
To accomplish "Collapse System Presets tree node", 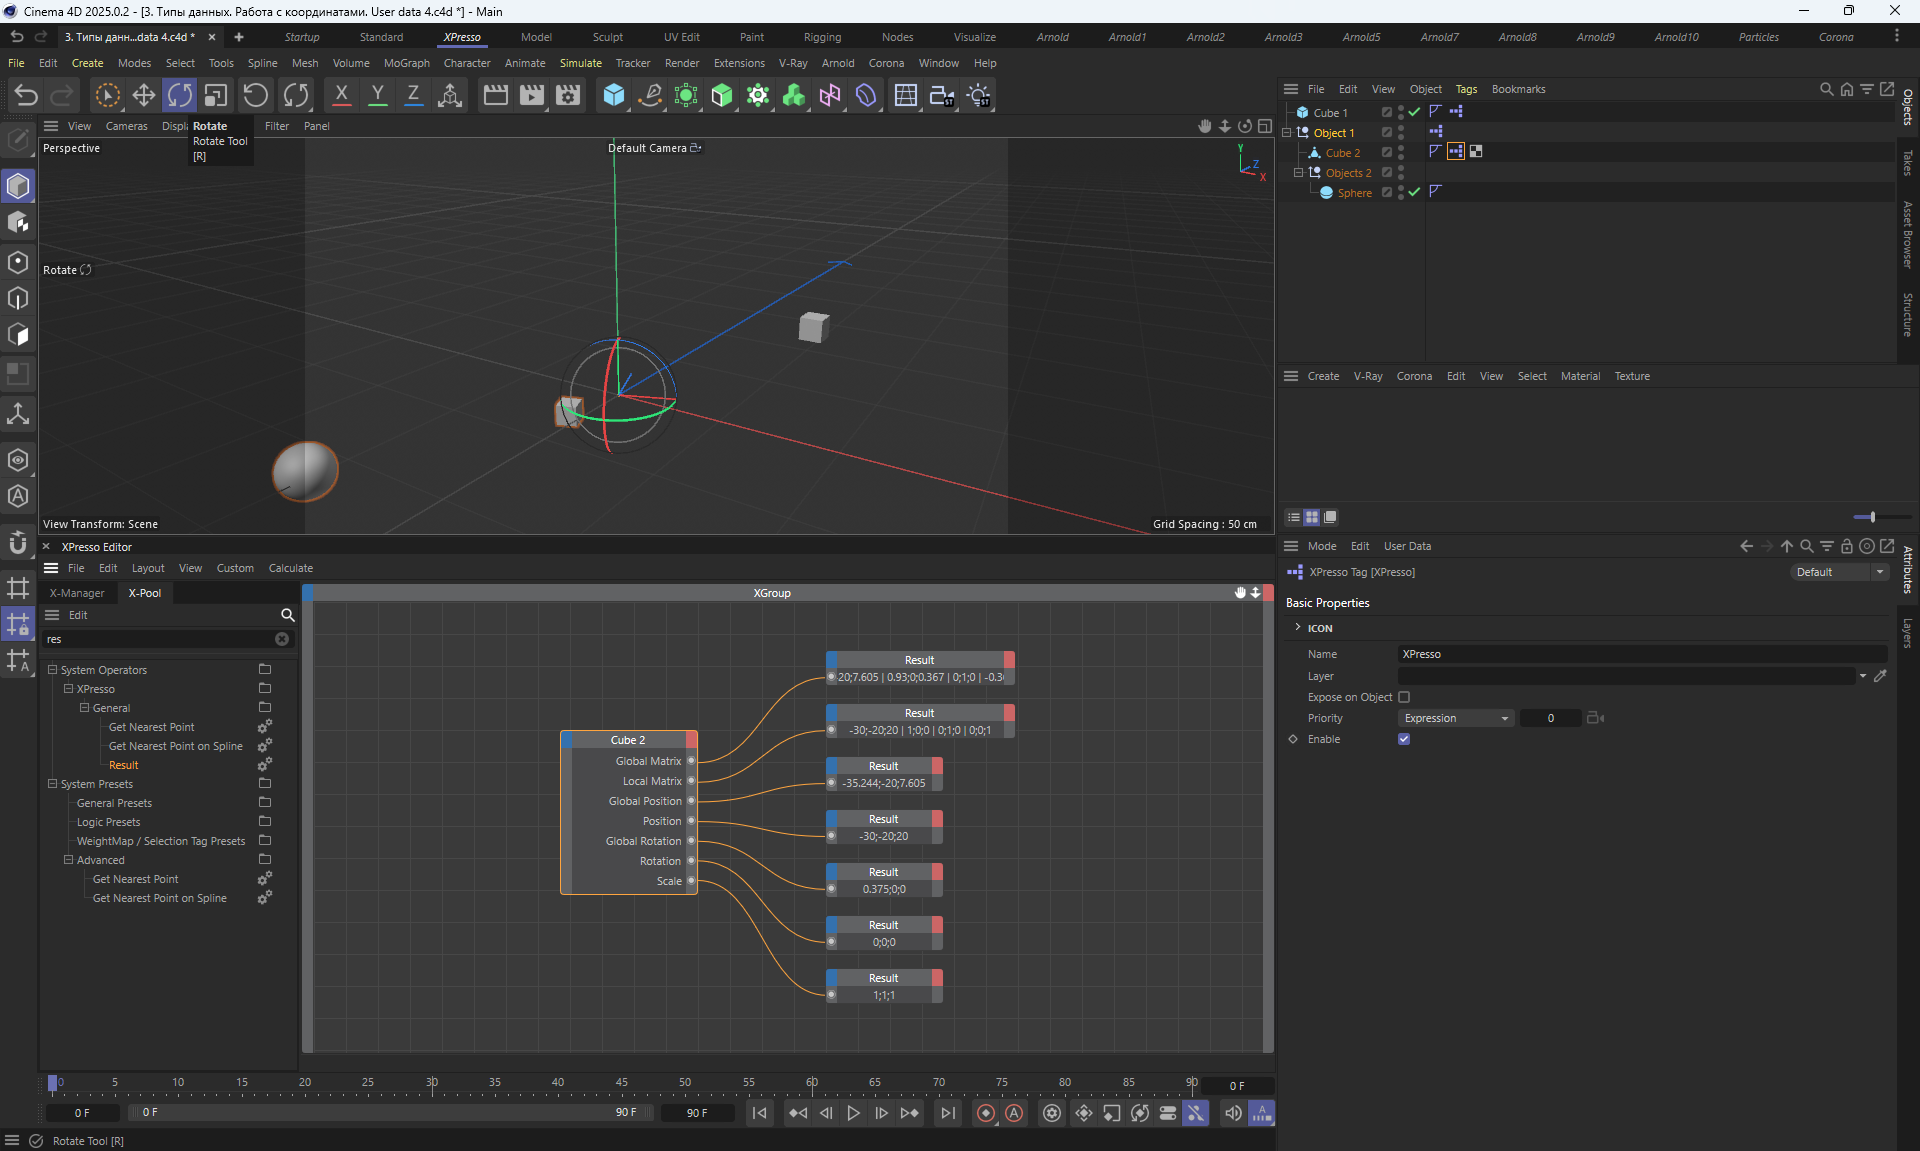I will click(53, 784).
